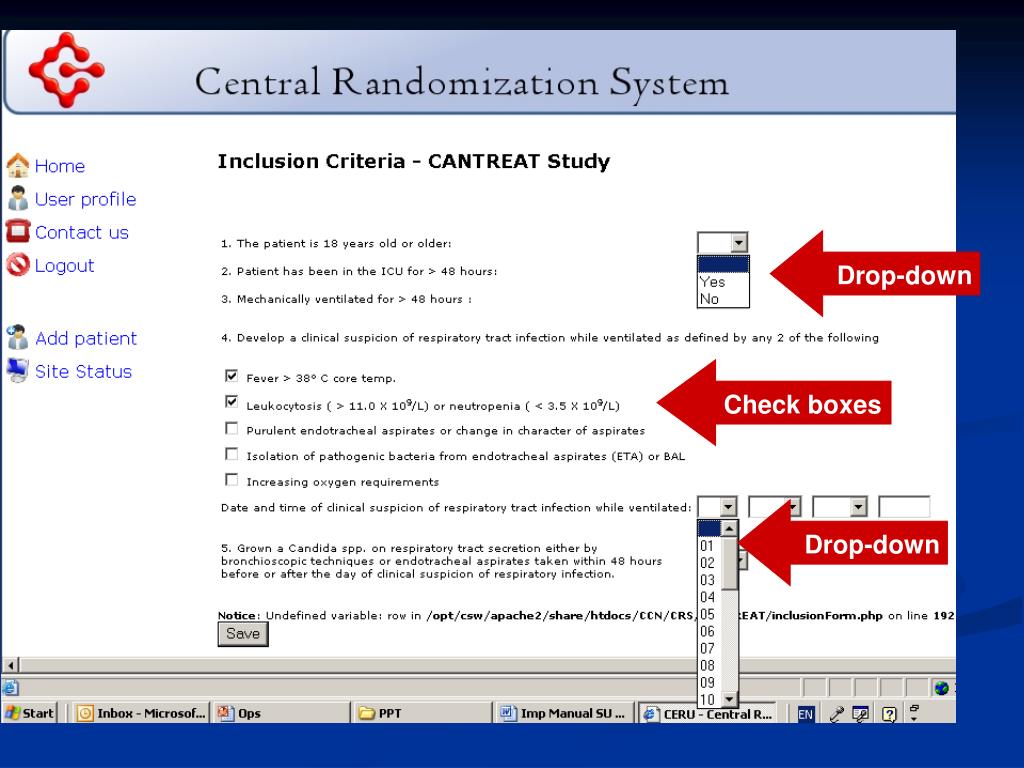Switch to the PPT folder taskbar item

click(421, 713)
